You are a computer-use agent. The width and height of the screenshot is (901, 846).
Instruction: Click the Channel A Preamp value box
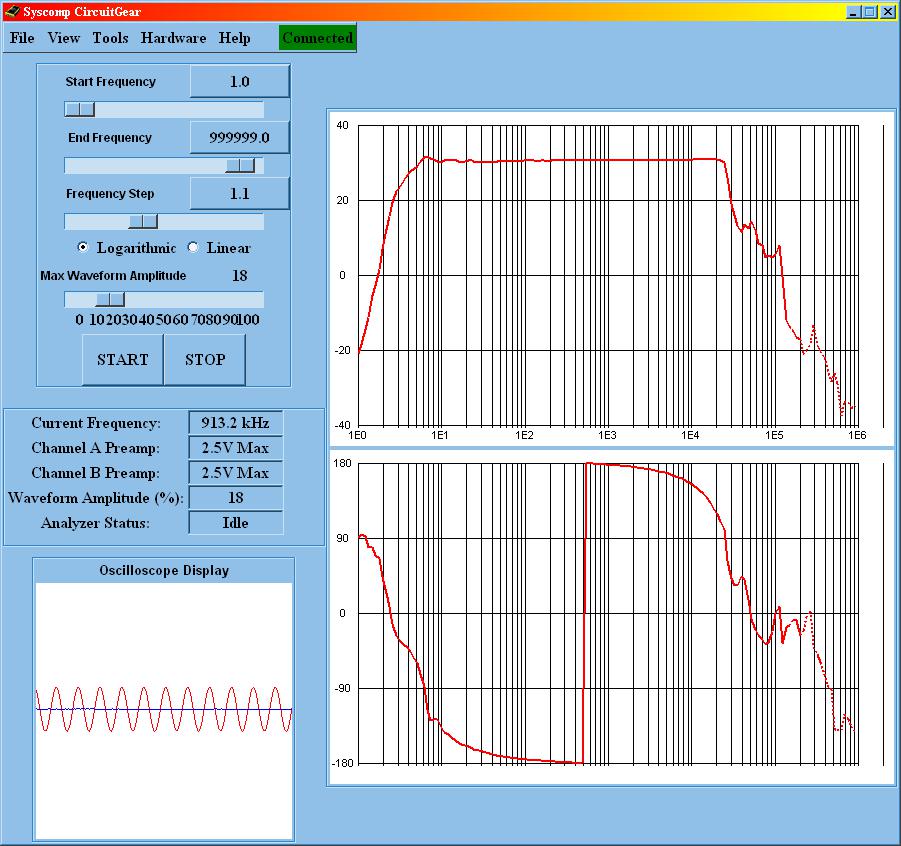pyautogui.click(x=235, y=448)
